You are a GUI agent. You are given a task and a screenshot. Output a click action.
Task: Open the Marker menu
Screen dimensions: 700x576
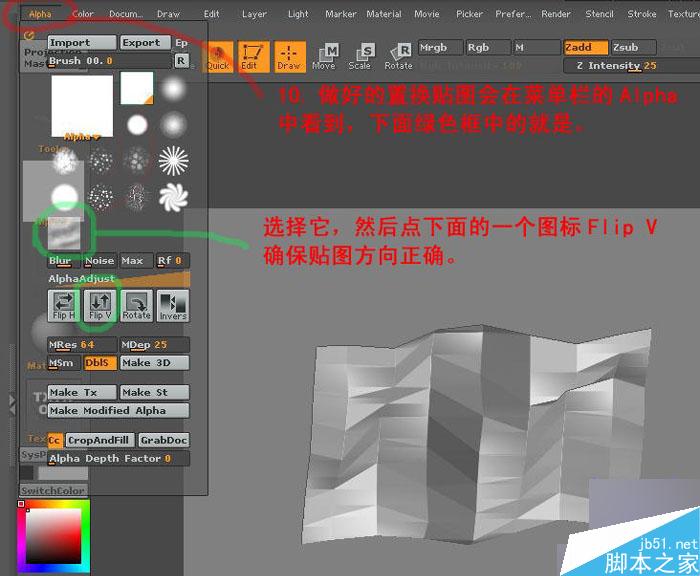coord(341,14)
